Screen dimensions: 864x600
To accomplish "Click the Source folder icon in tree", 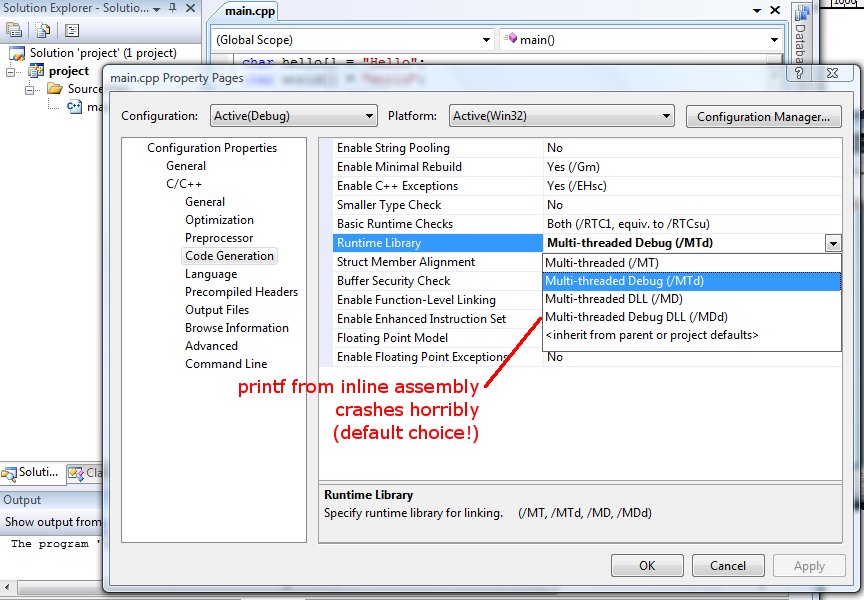I will [x=55, y=88].
